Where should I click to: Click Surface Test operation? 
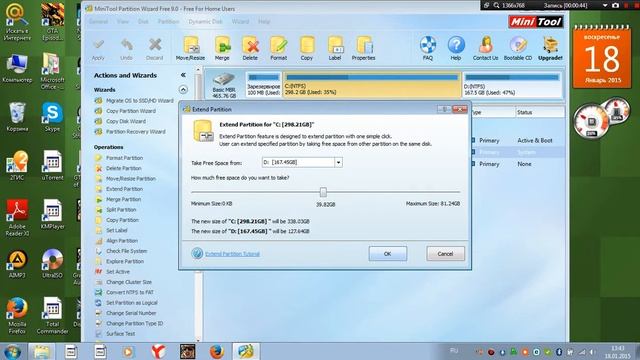click(120, 334)
